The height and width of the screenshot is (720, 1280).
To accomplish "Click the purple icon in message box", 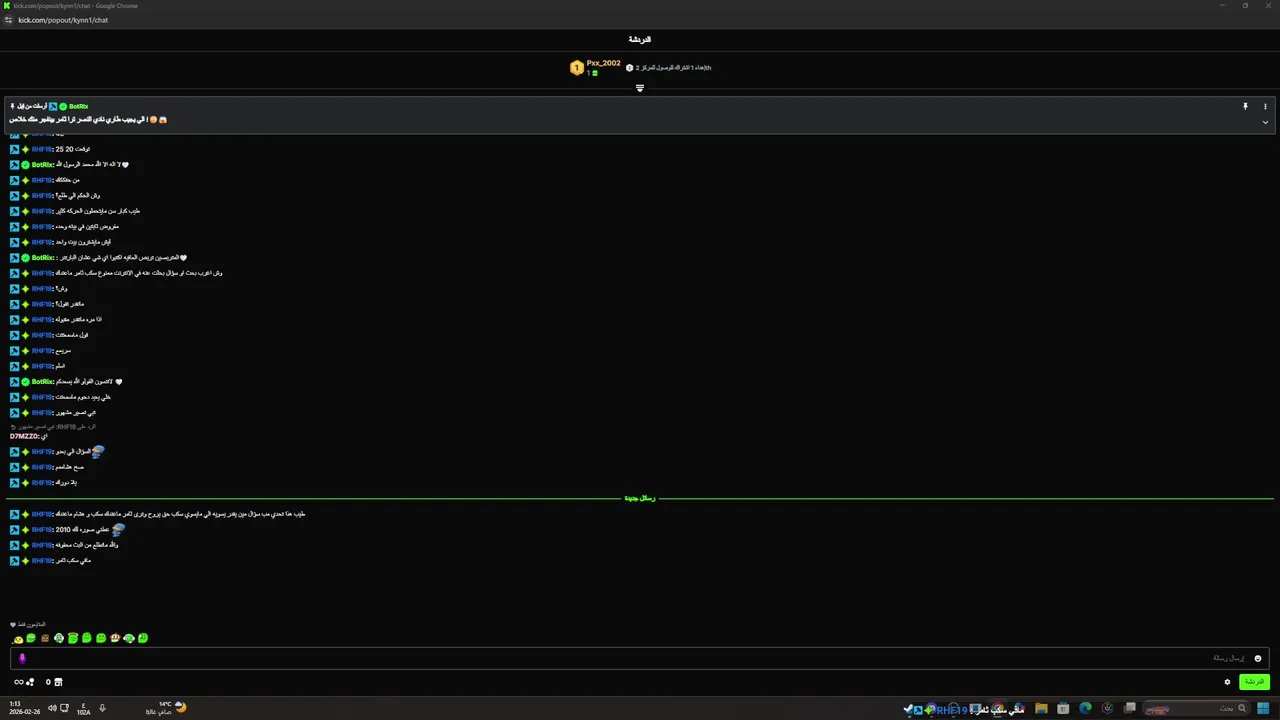I will click(22, 658).
